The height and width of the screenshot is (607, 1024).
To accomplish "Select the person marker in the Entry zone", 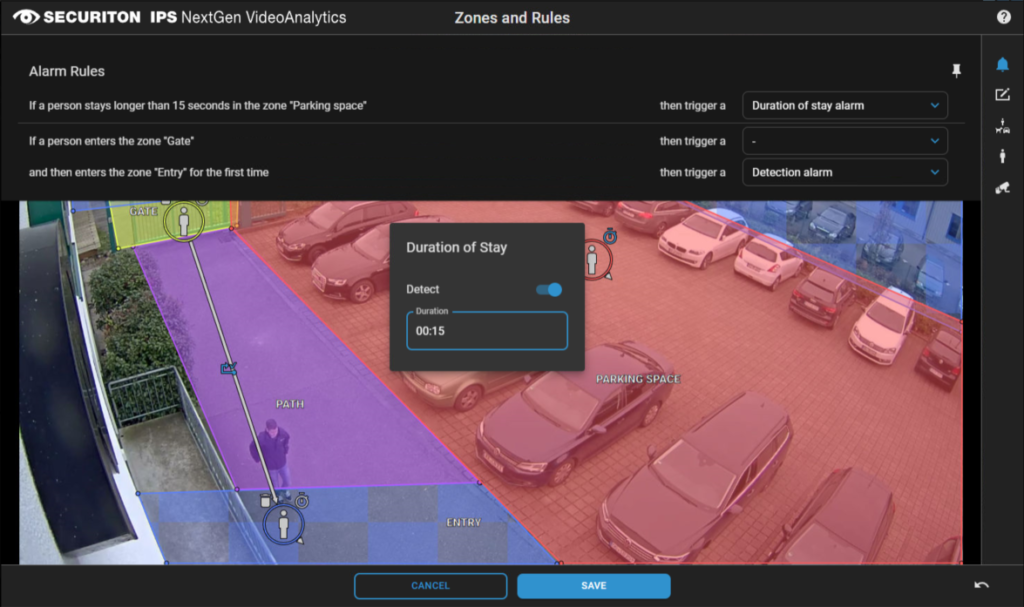I will pos(283,523).
